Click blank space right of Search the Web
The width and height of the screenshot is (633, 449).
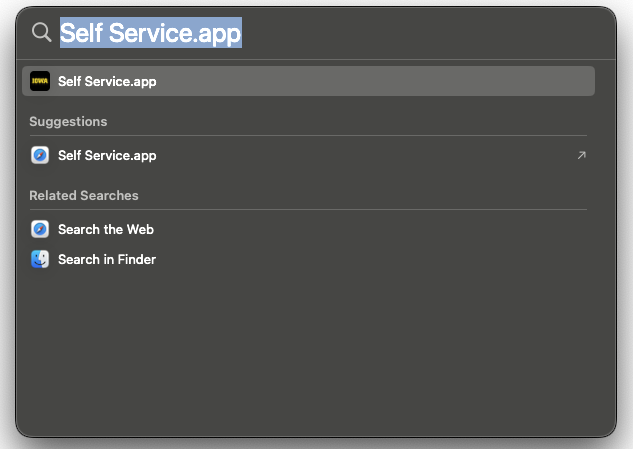[x=370, y=229]
